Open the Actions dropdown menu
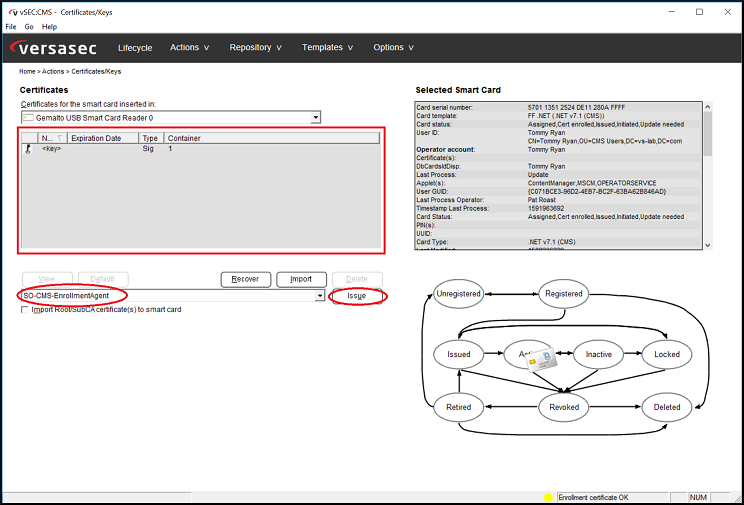Image resolution: width=744 pixels, height=505 pixels. click(x=189, y=47)
